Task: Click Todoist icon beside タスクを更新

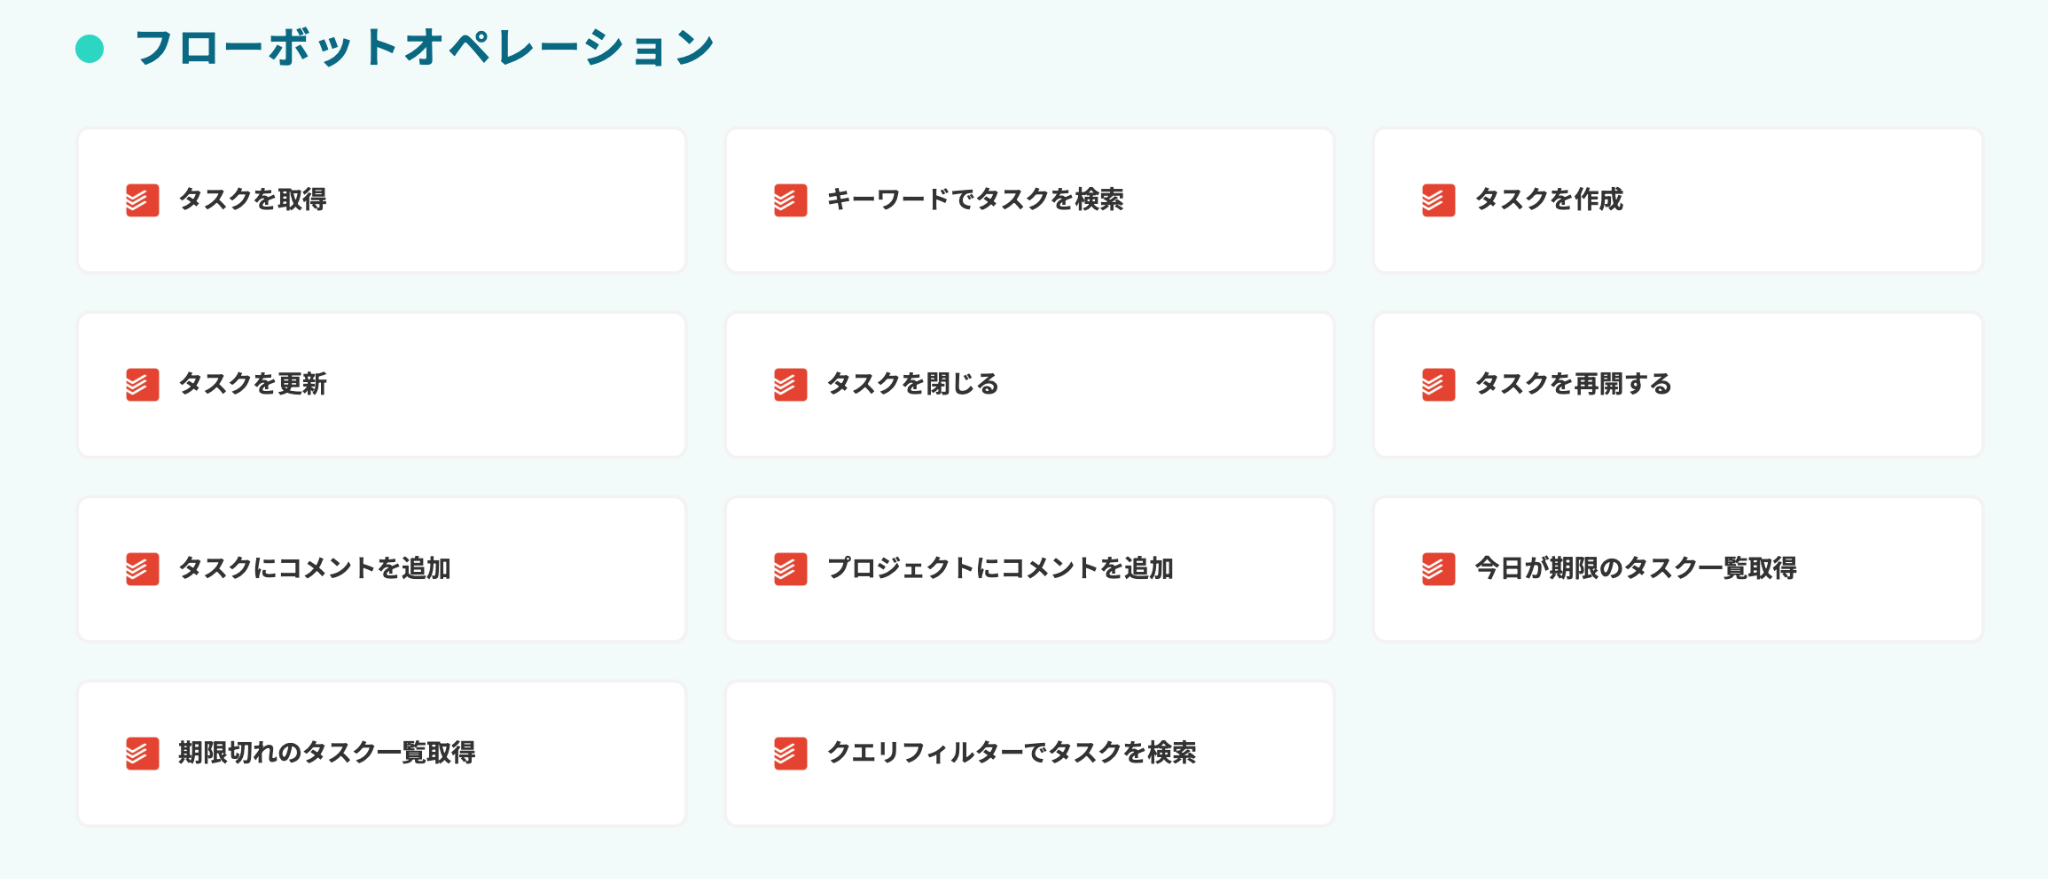Action: coord(142,384)
